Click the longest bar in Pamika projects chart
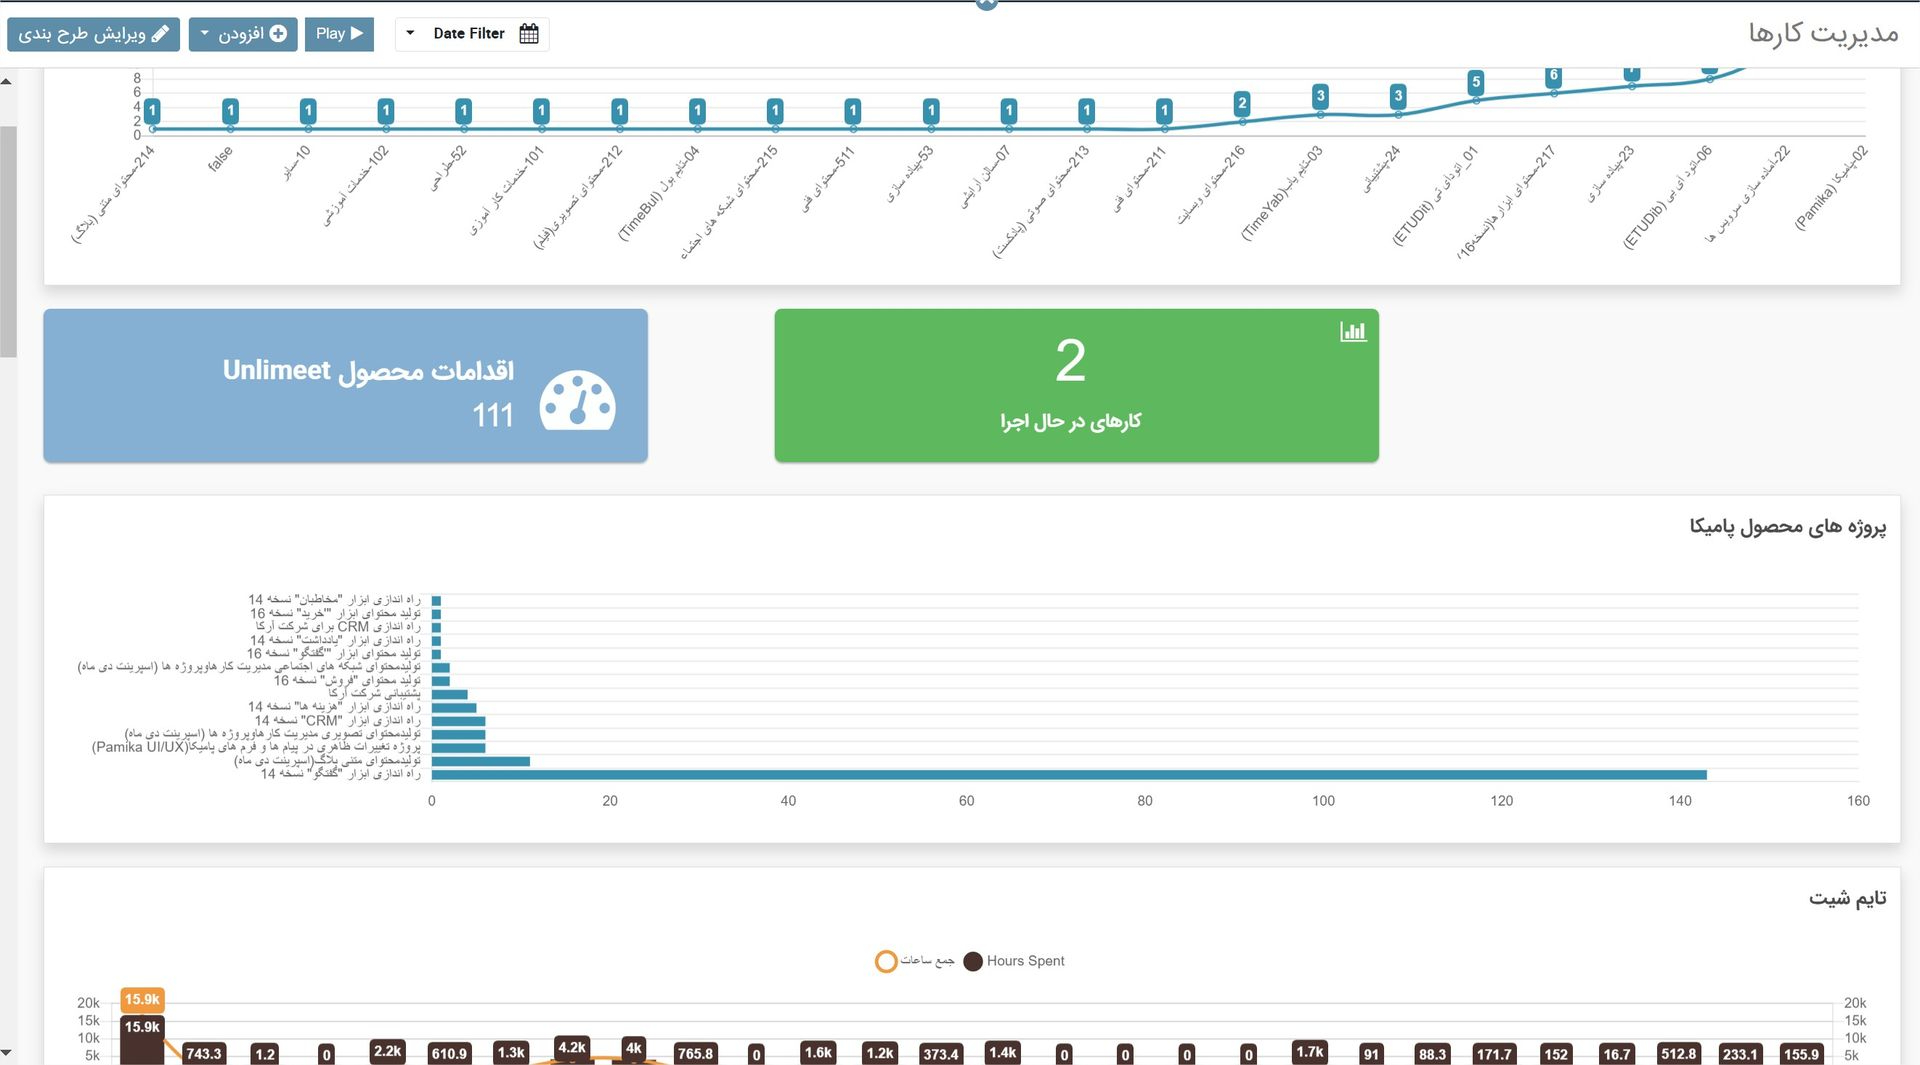 pyautogui.click(x=1069, y=775)
